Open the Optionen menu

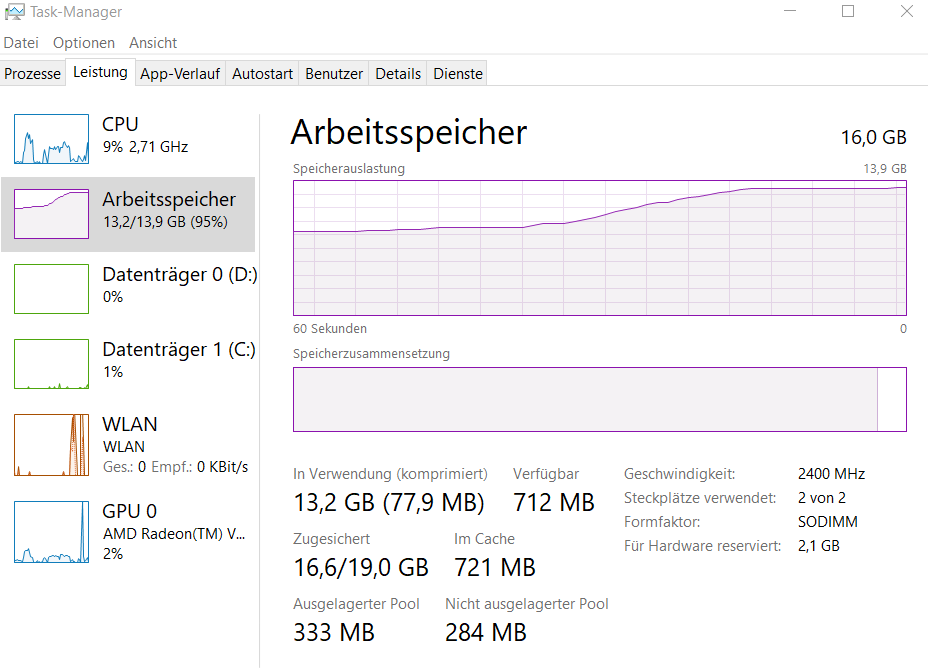coord(84,43)
